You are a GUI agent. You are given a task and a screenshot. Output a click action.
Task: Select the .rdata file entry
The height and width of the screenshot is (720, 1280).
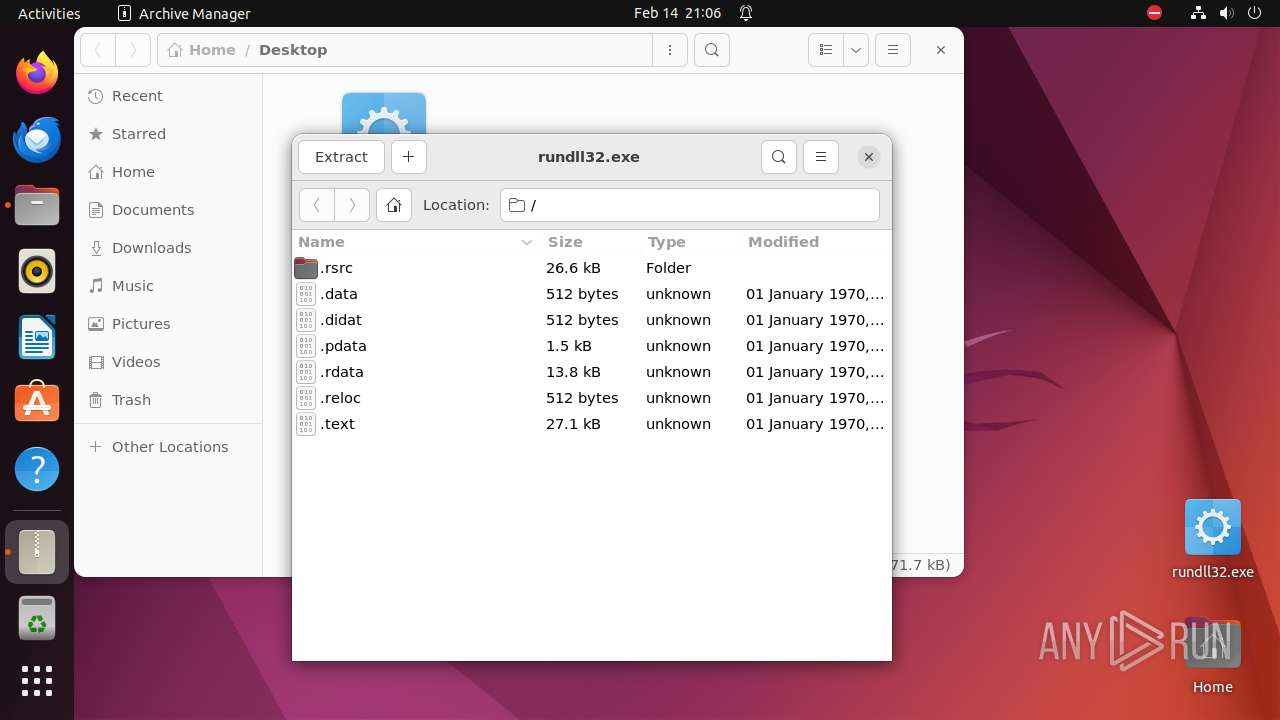pyautogui.click(x=591, y=372)
